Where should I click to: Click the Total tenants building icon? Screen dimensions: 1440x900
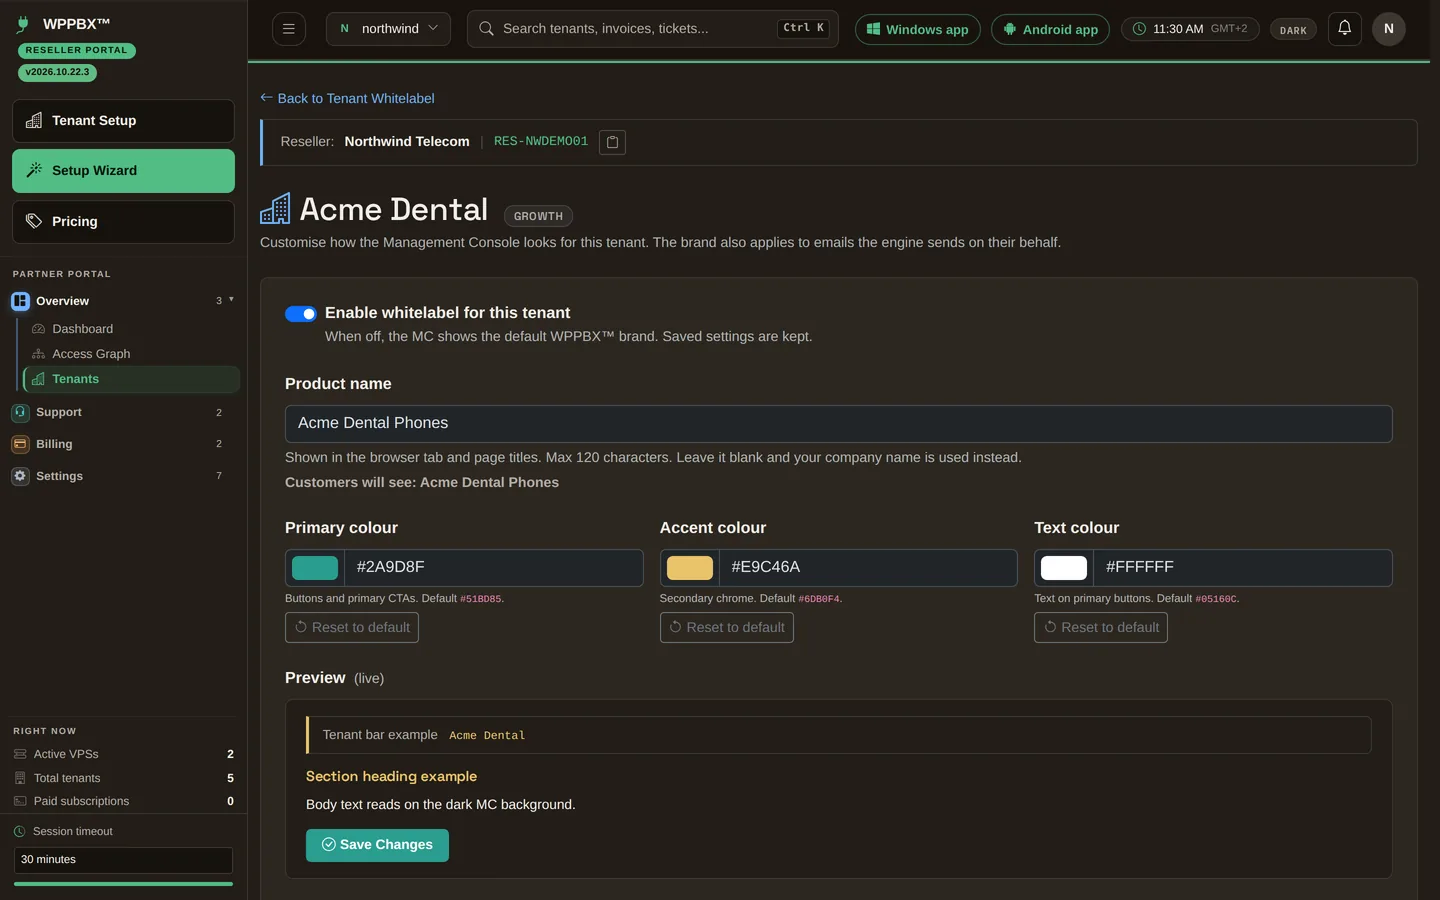[20, 778]
